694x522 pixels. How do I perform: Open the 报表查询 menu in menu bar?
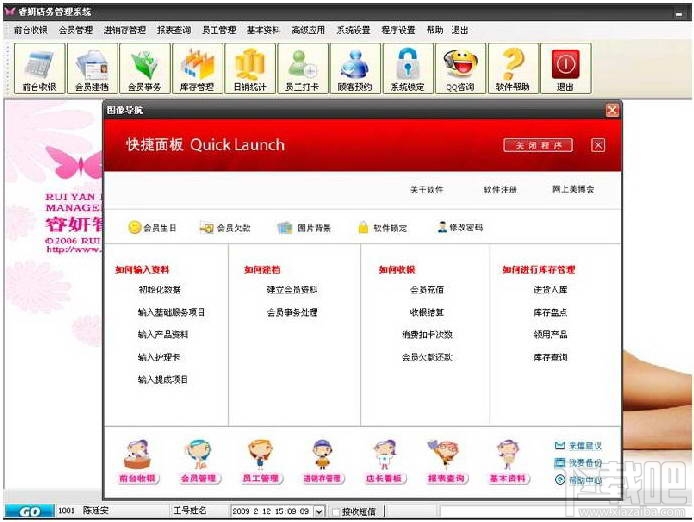(174, 30)
